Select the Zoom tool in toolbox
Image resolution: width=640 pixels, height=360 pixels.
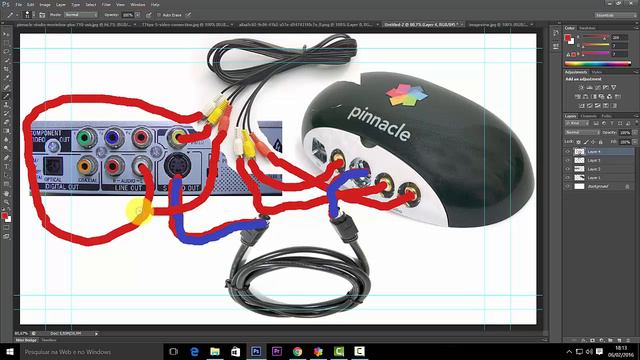click(x=6, y=202)
